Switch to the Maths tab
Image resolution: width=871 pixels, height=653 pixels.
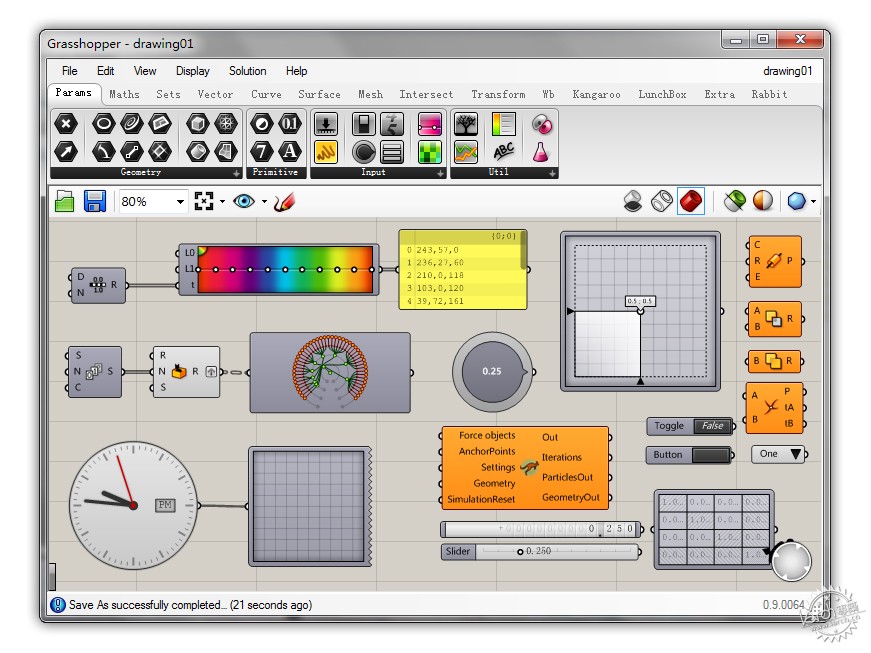[x=124, y=94]
